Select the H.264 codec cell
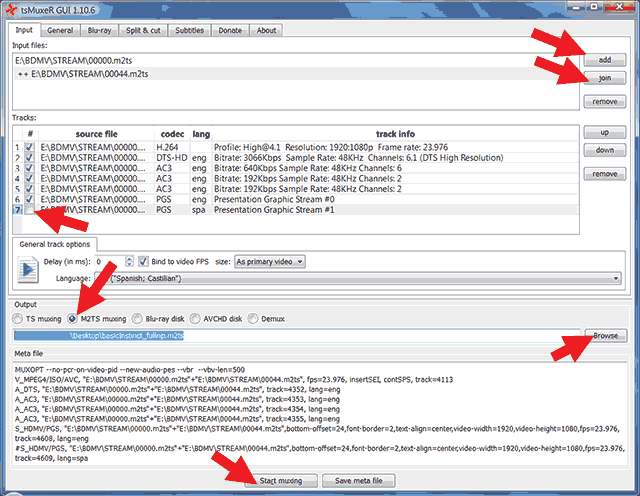Viewport: 640px width, 496px height. pyautogui.click(x=172, y=147)
